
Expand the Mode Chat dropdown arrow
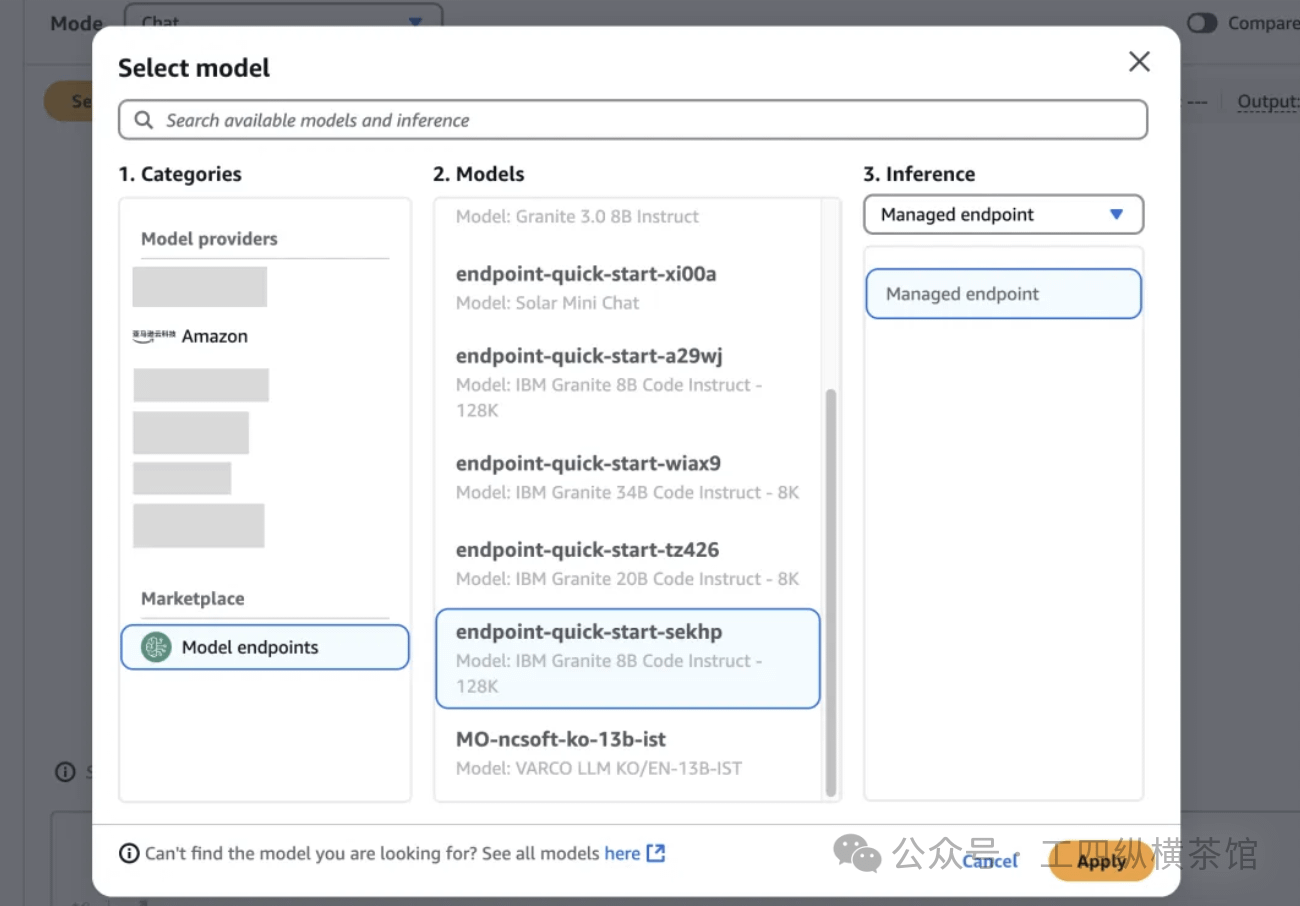(x=416, y=22)
